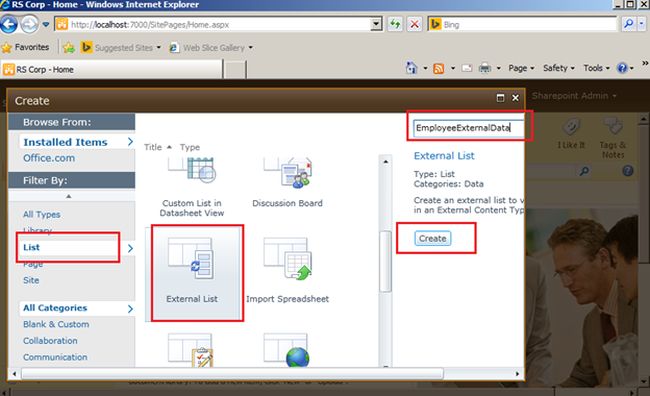Click the browser Back arrow button
650x396 pixels.
9,24
